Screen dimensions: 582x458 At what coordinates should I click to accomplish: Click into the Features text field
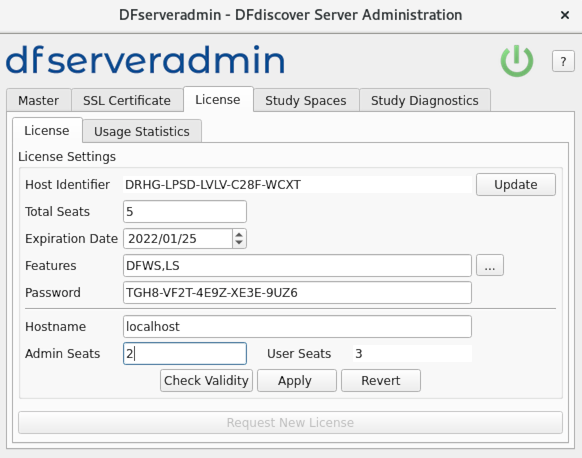tap(297, 265)
